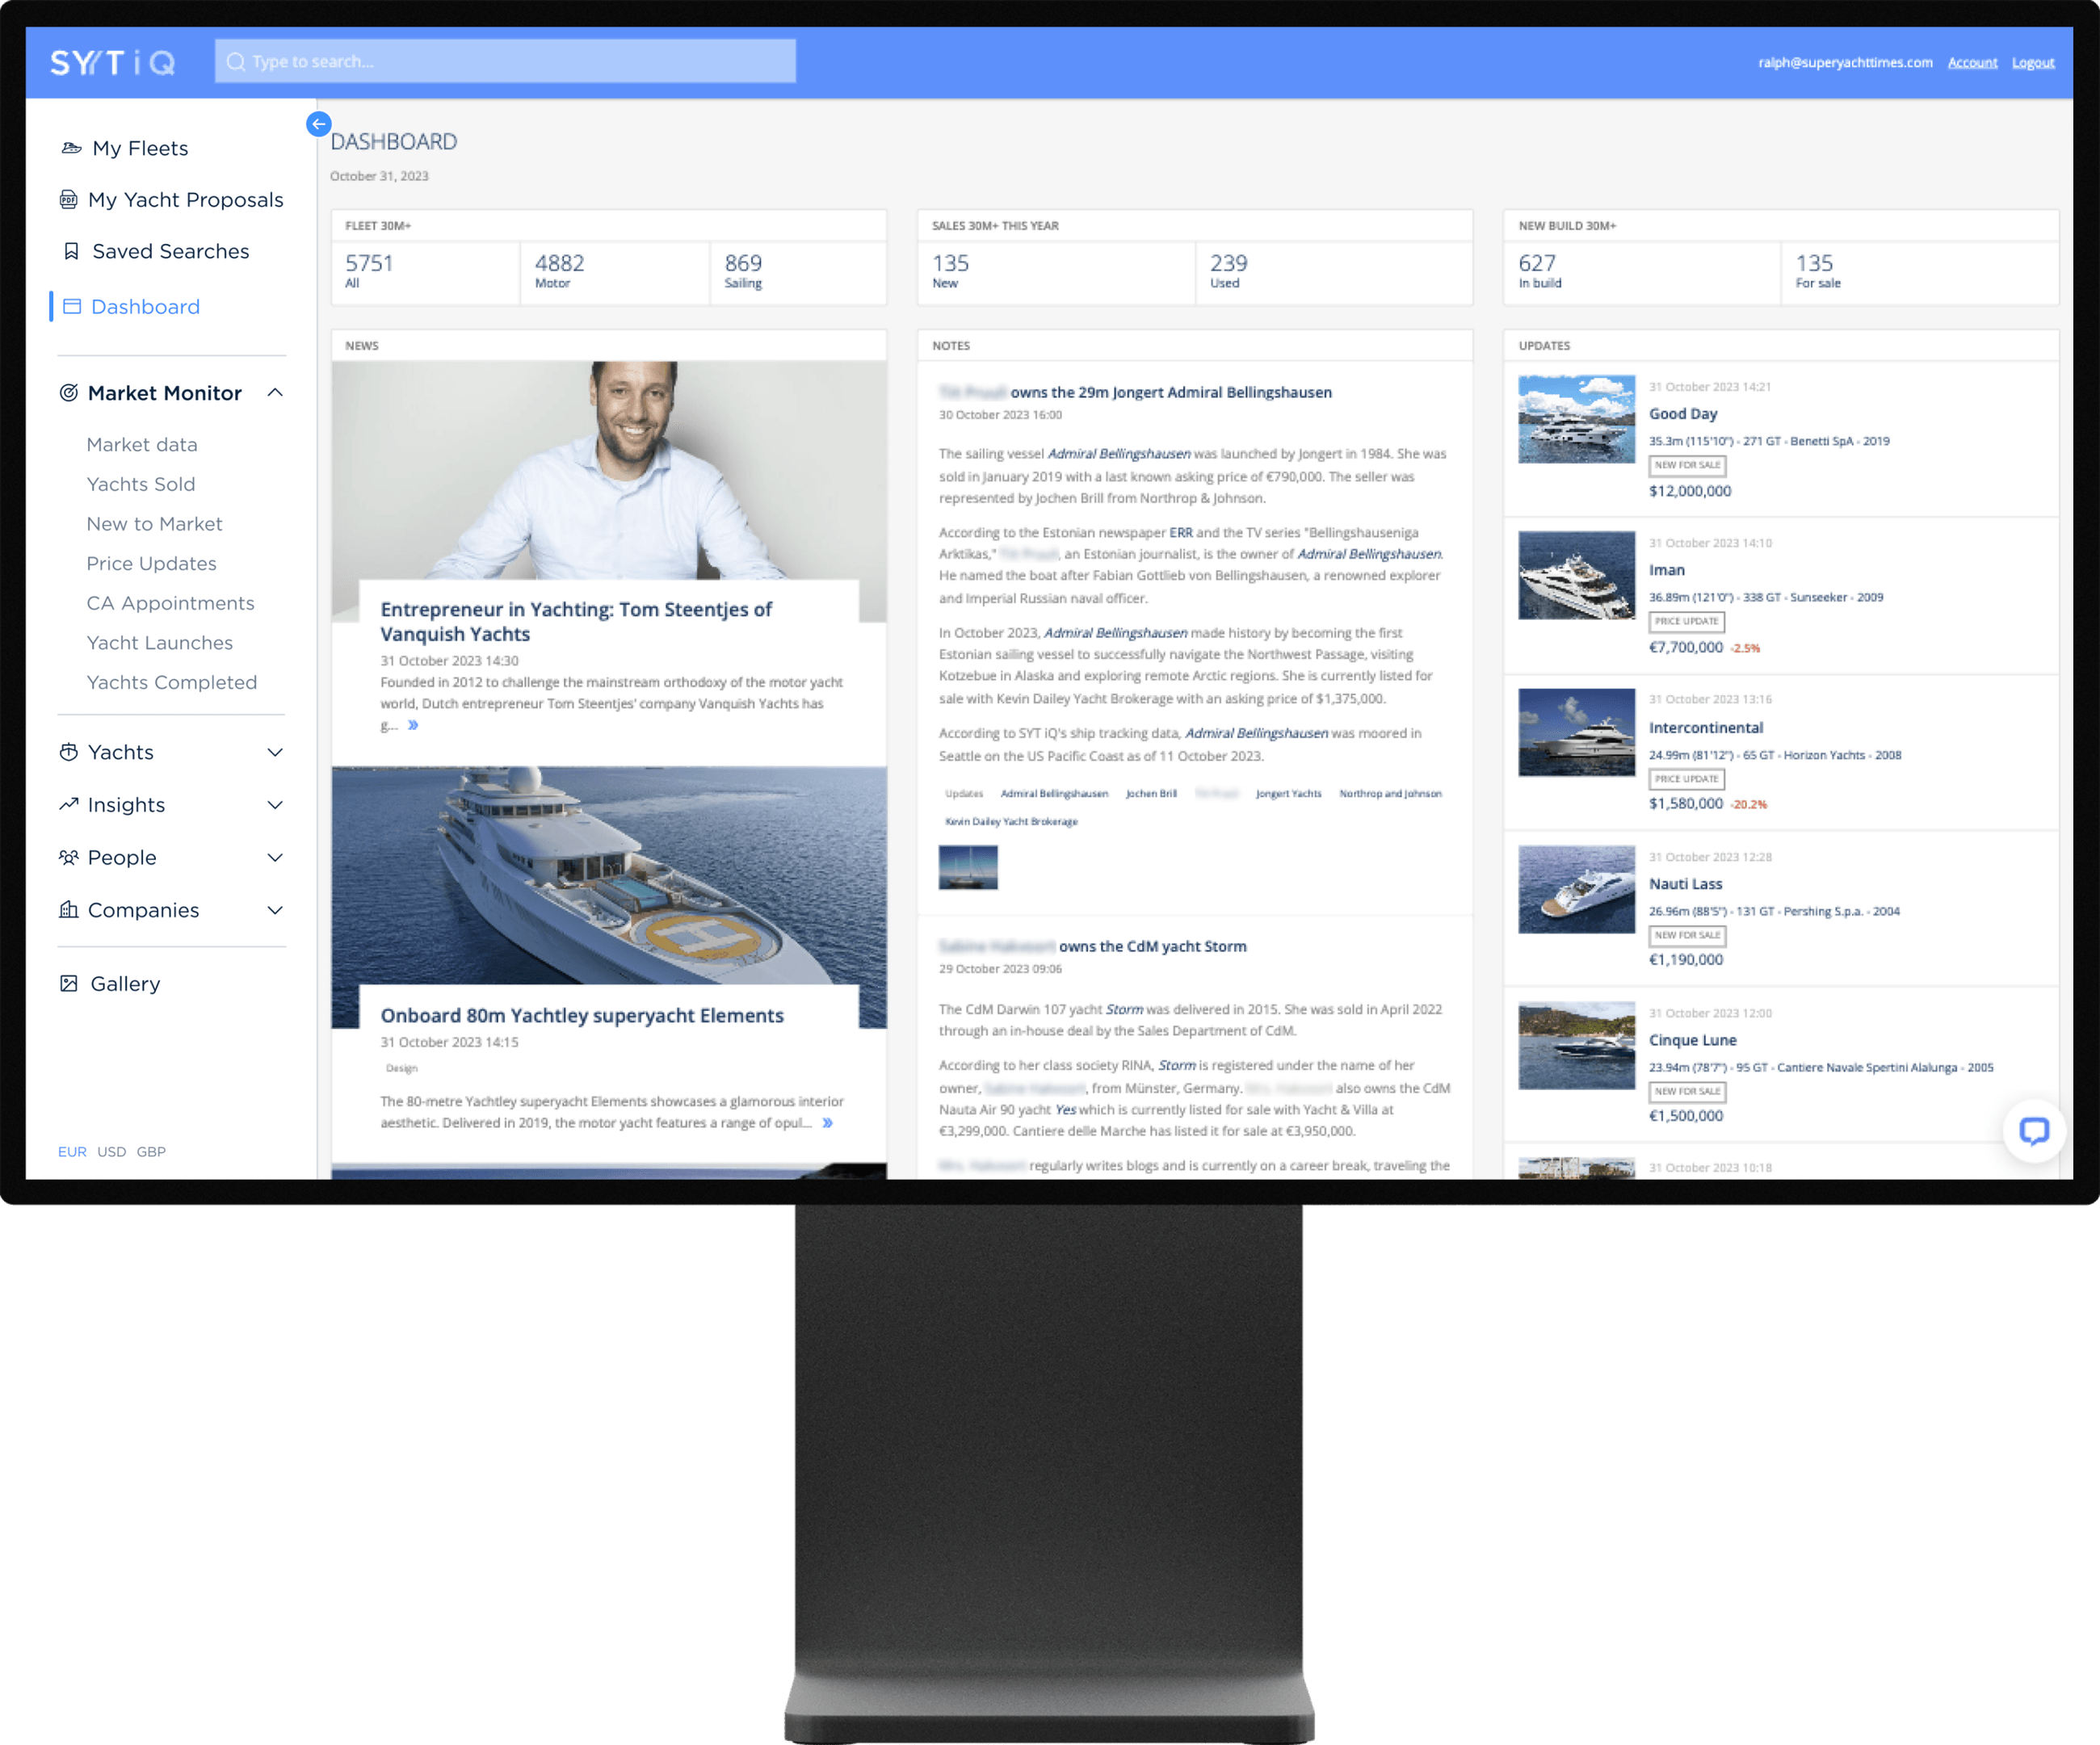Click the Market Monitor target icon
The image size is (2100, 1745).
tap(68, 393)
